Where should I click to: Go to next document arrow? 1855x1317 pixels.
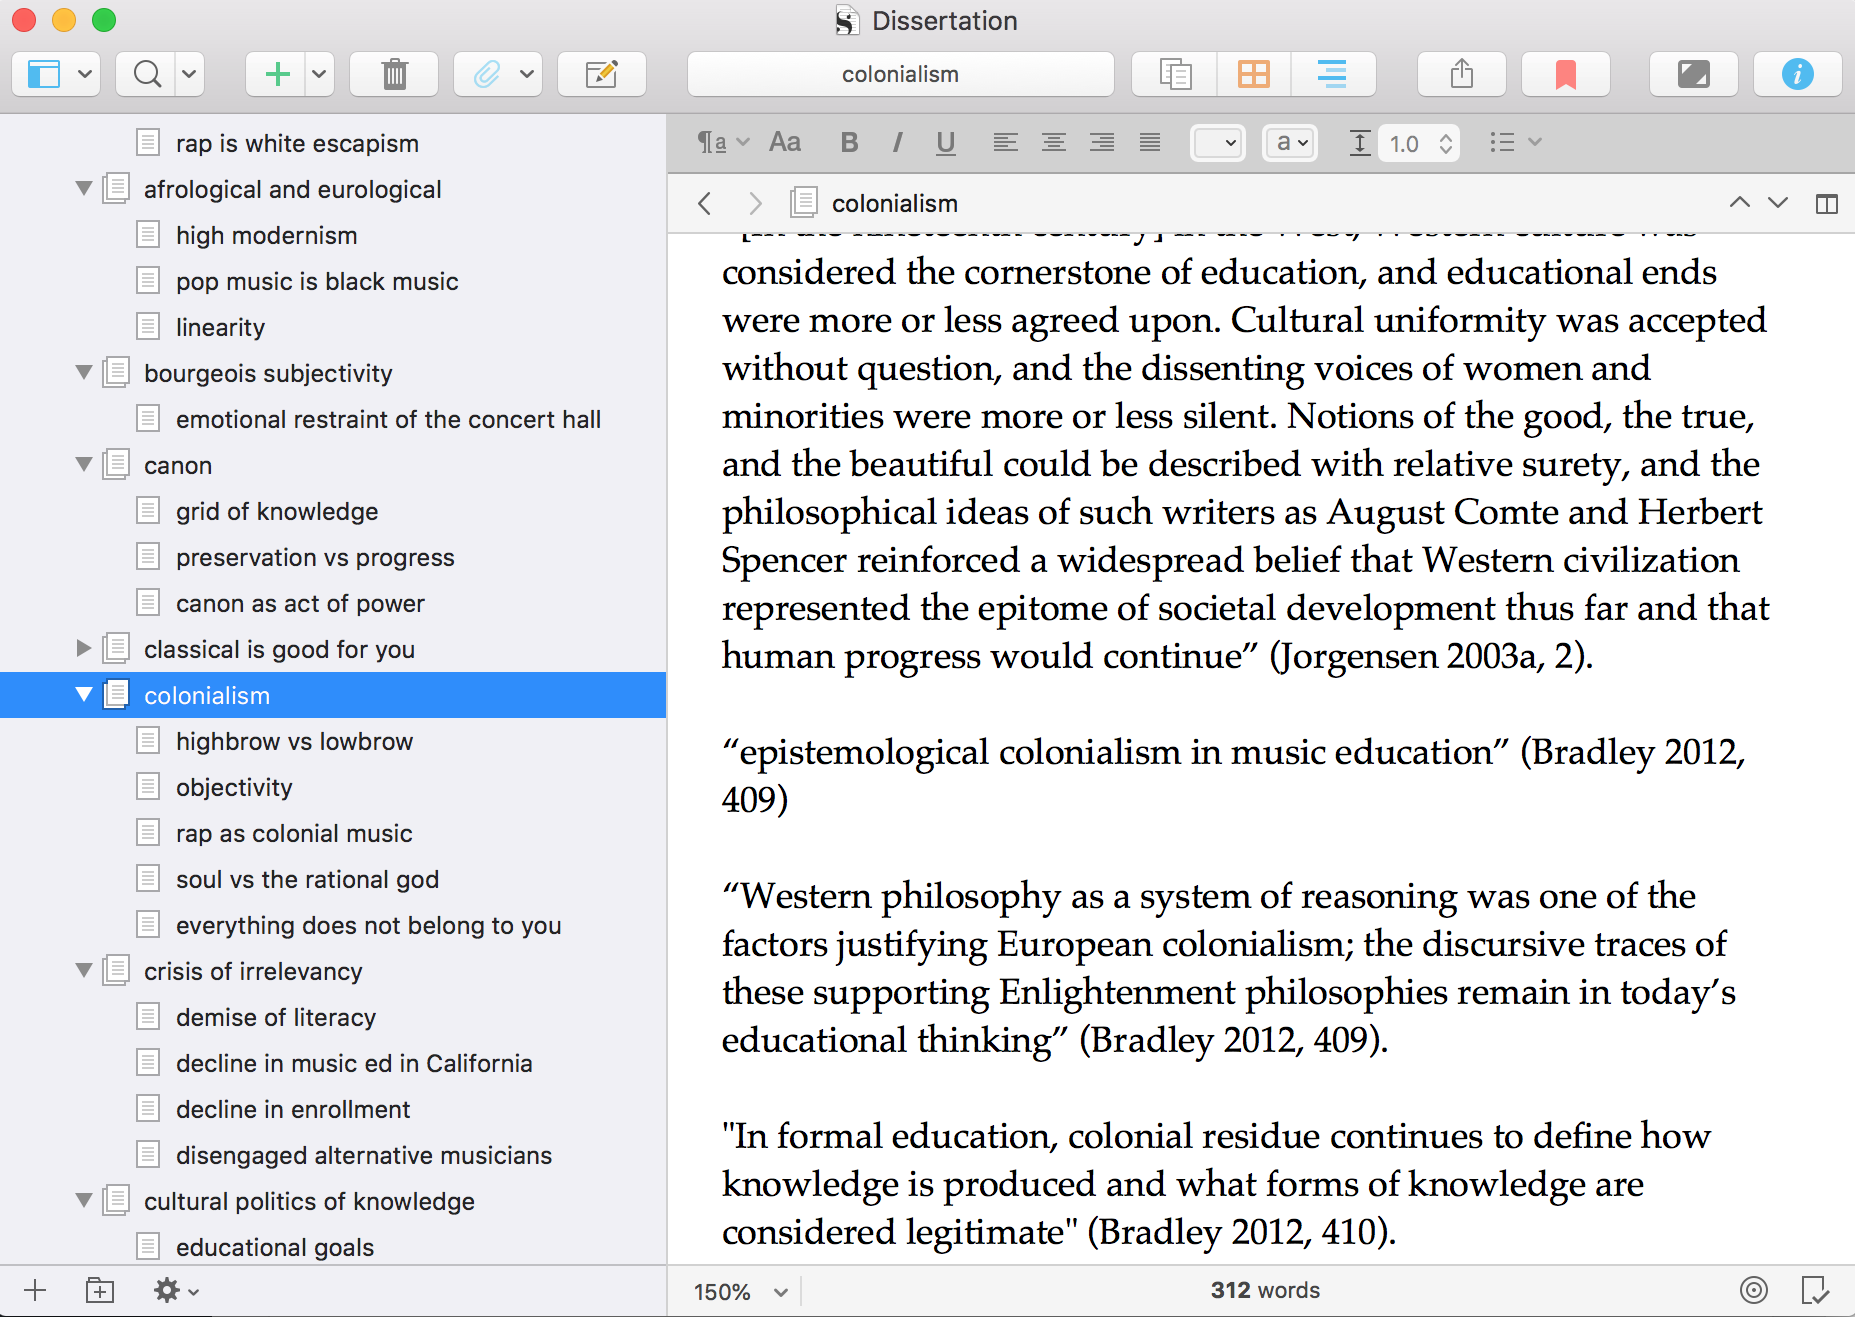[1778, 203]
